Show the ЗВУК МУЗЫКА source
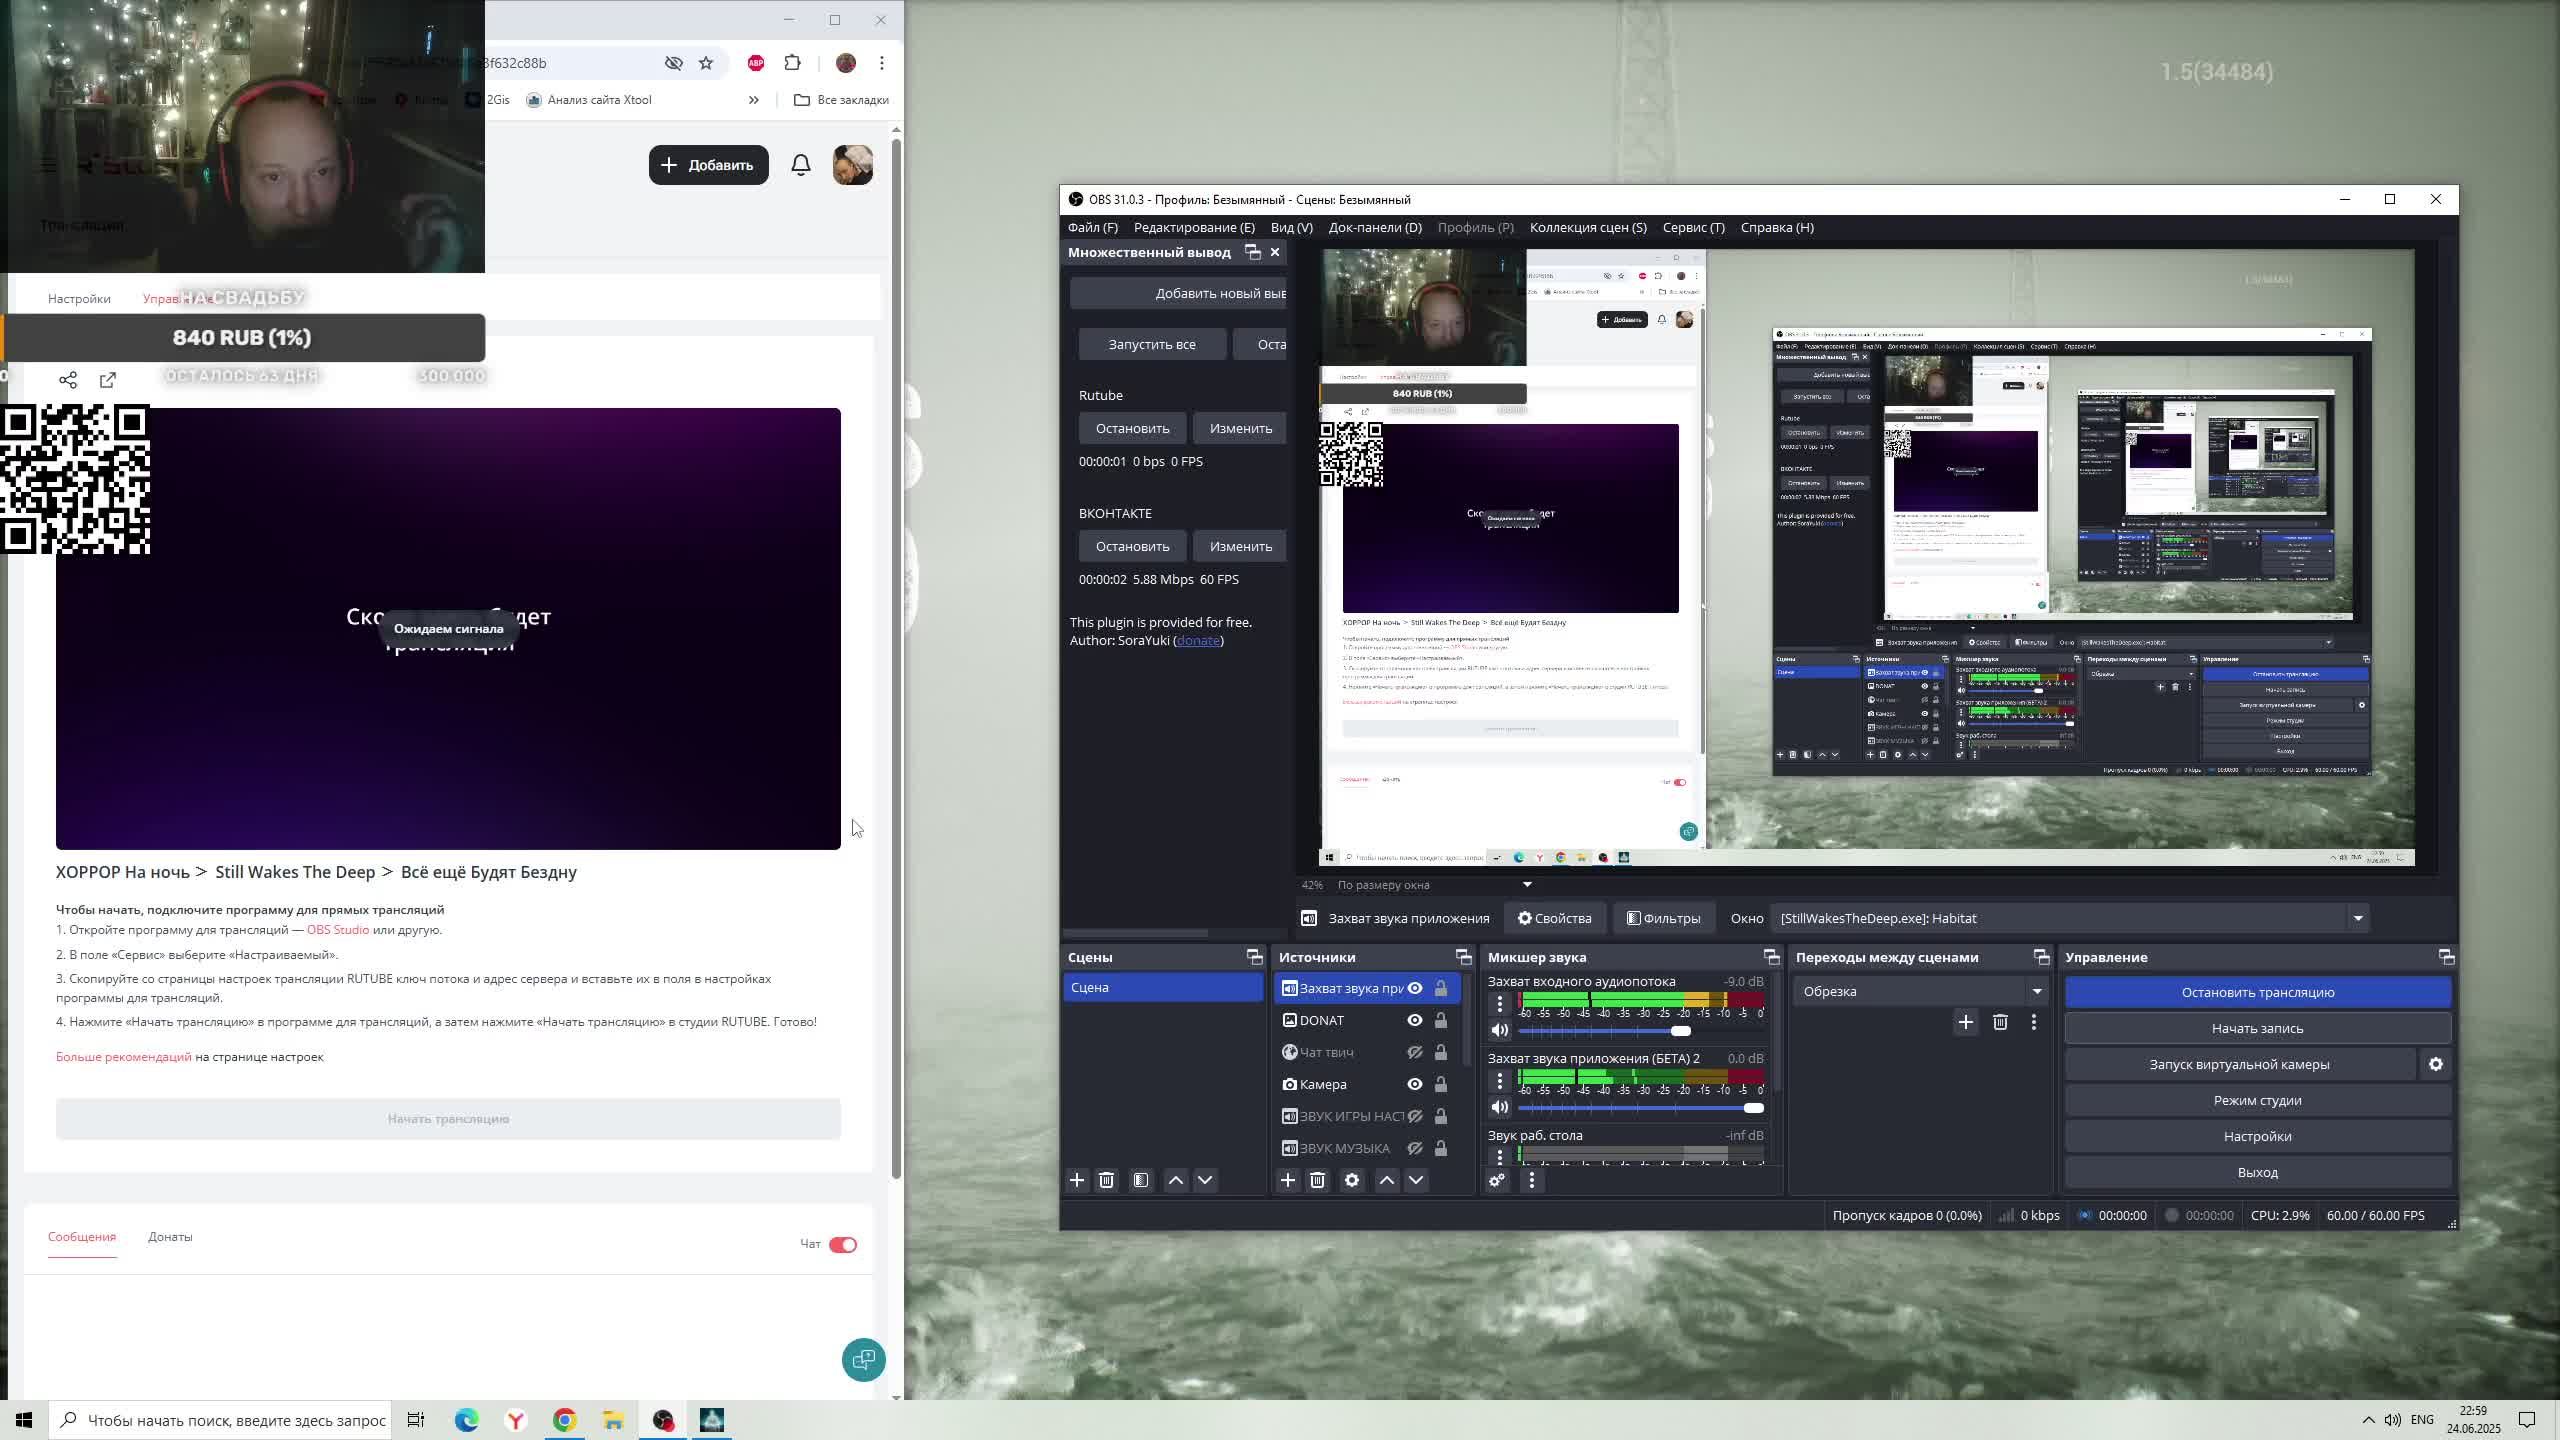 click(1415, 1148)
